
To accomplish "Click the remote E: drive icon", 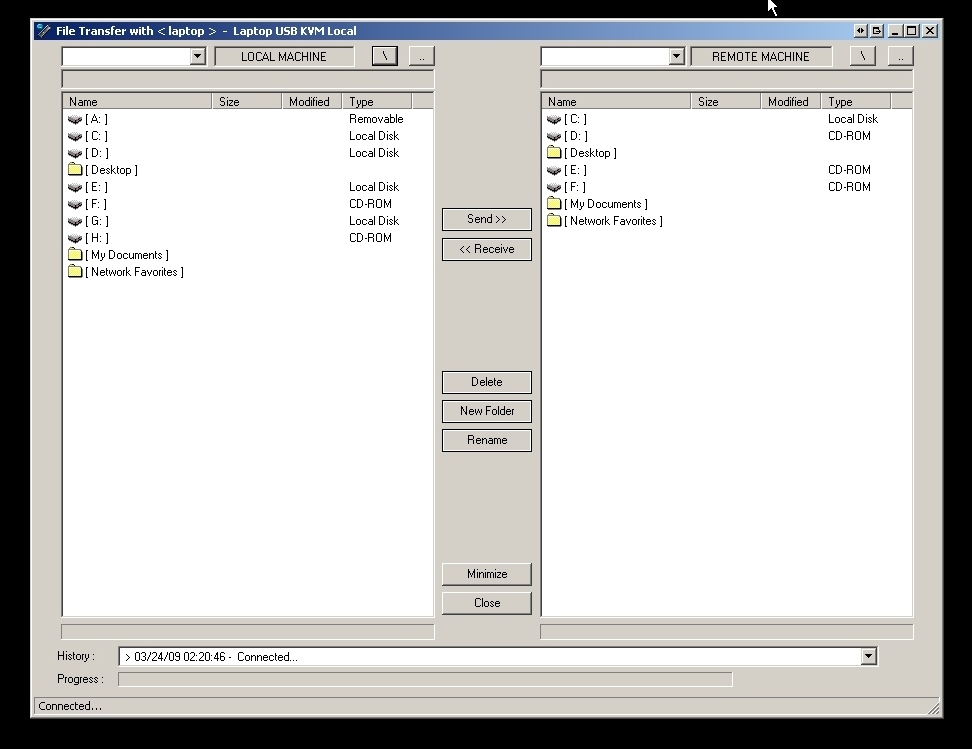I will click(554, 170).
